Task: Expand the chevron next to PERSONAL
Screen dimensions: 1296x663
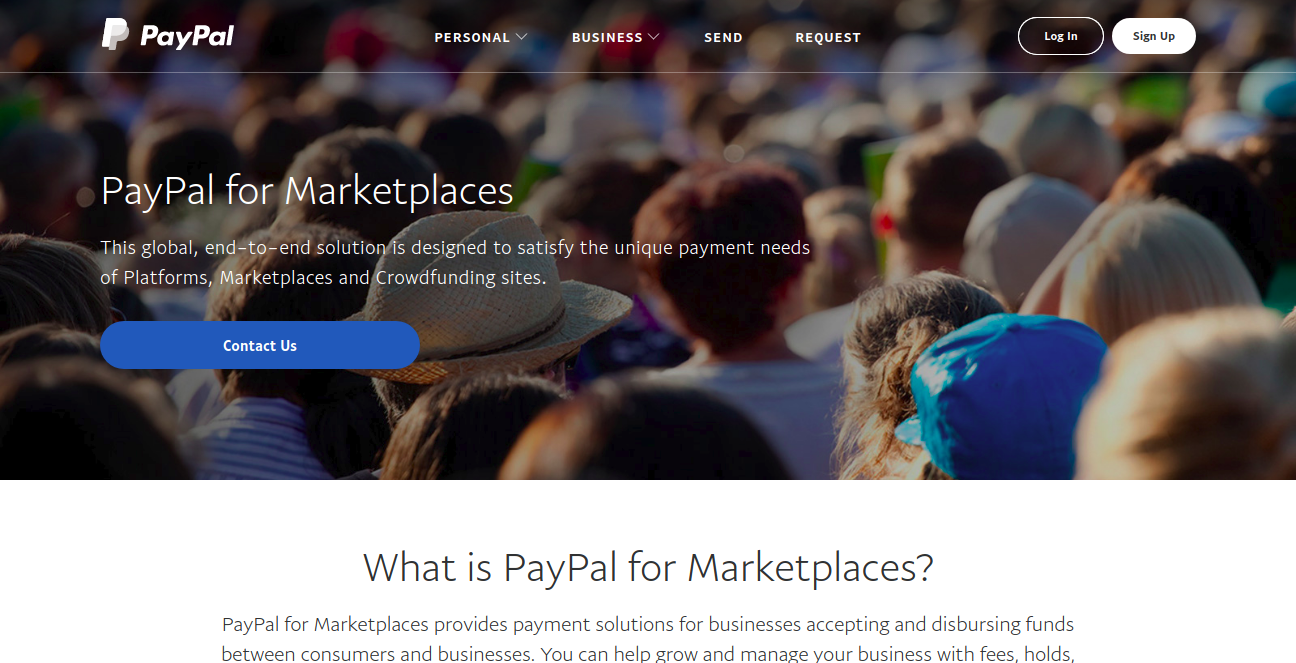Action: 521,37
